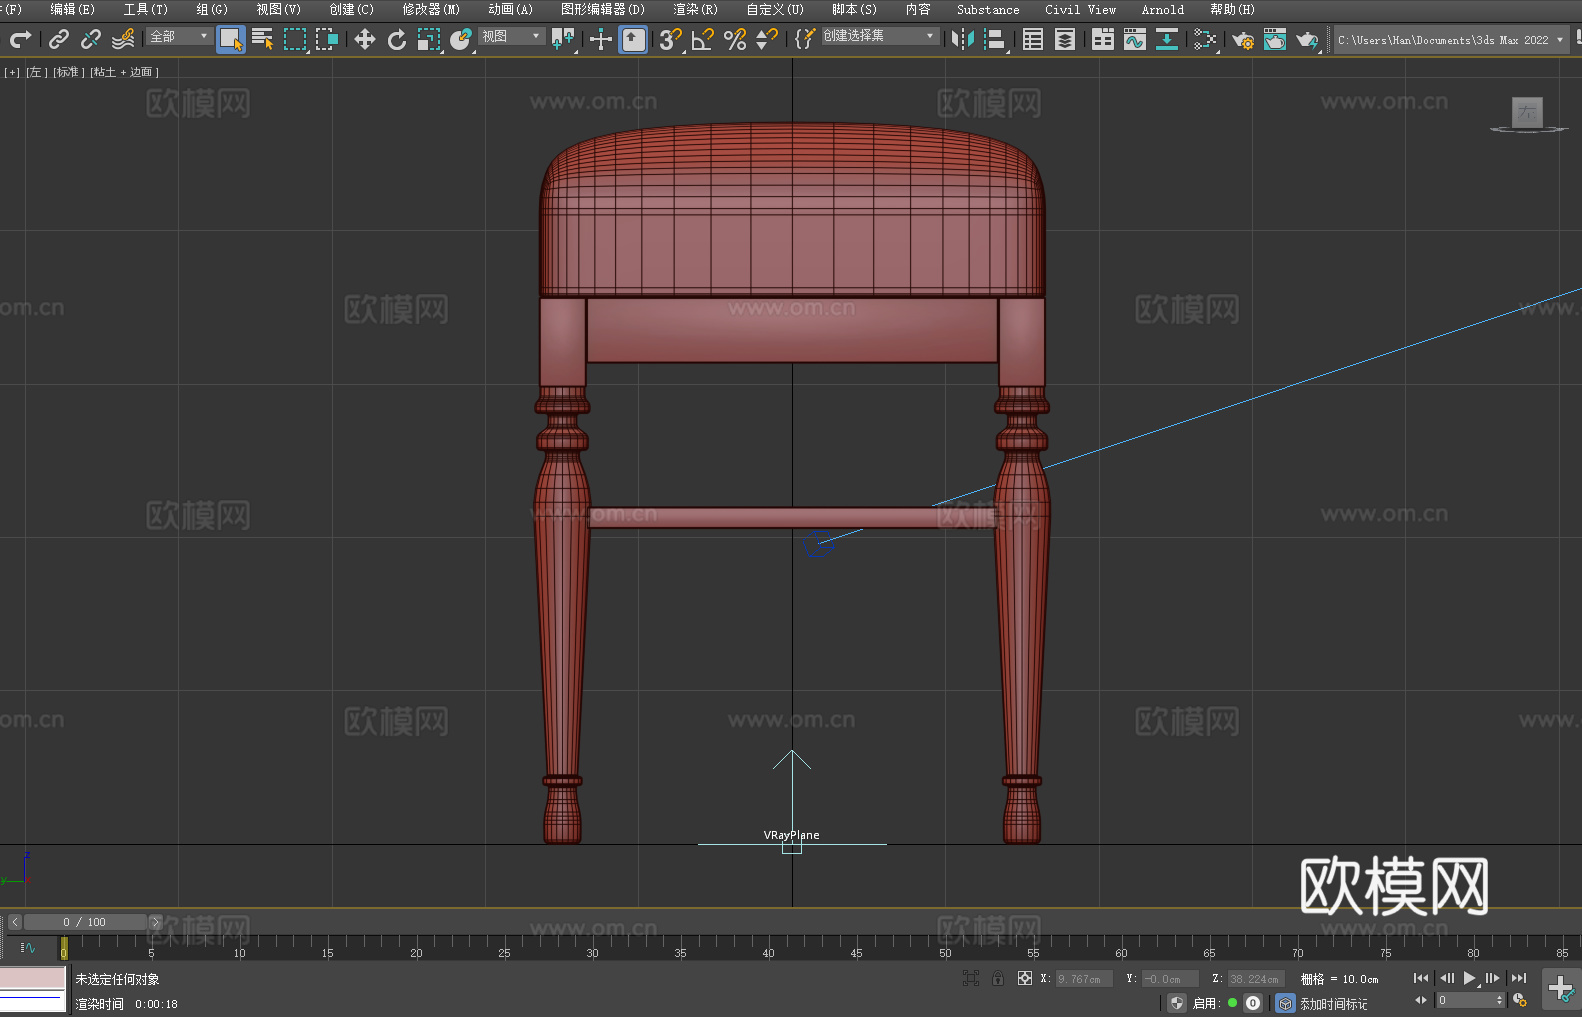This screenshot has height=1017, width=1582.
Task: Toggle keyboard shortcut override button
Action: (x=633, y=39)
